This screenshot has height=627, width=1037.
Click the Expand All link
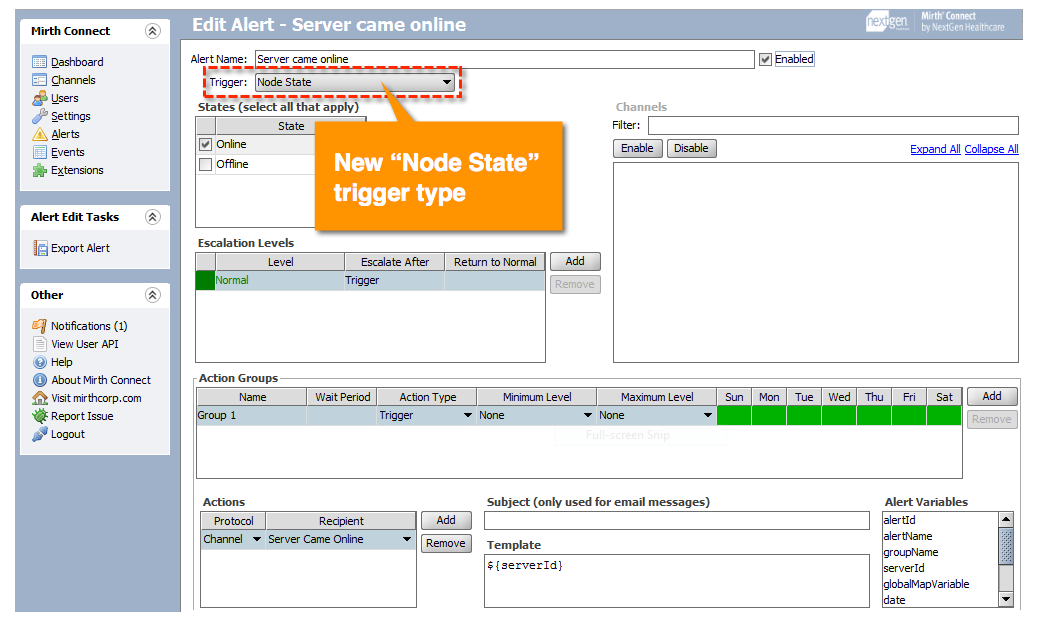[935, 149]
